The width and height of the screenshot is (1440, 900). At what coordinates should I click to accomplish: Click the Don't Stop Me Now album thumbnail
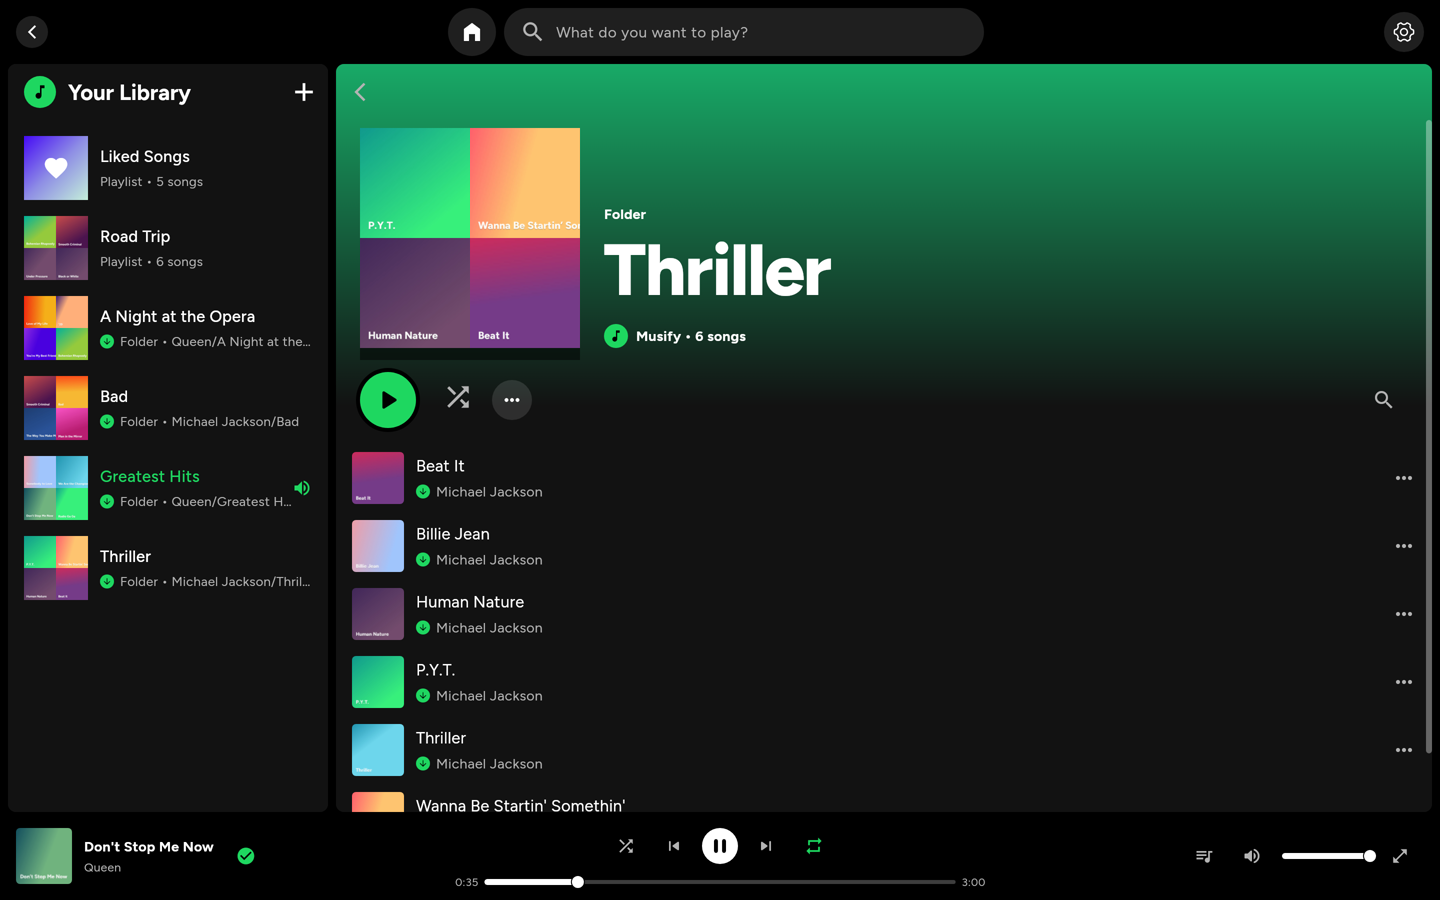point(44,856)
